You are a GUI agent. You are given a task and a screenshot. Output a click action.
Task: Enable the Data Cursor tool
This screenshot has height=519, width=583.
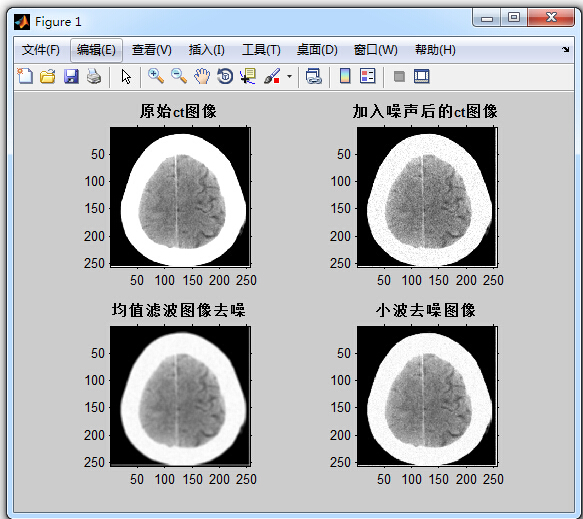248,76
